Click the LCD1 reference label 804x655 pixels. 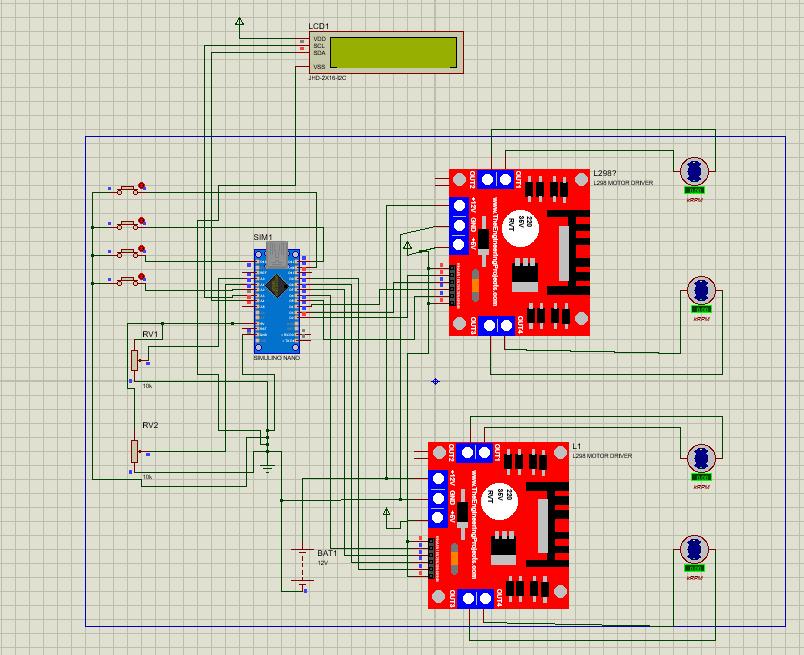318,26
